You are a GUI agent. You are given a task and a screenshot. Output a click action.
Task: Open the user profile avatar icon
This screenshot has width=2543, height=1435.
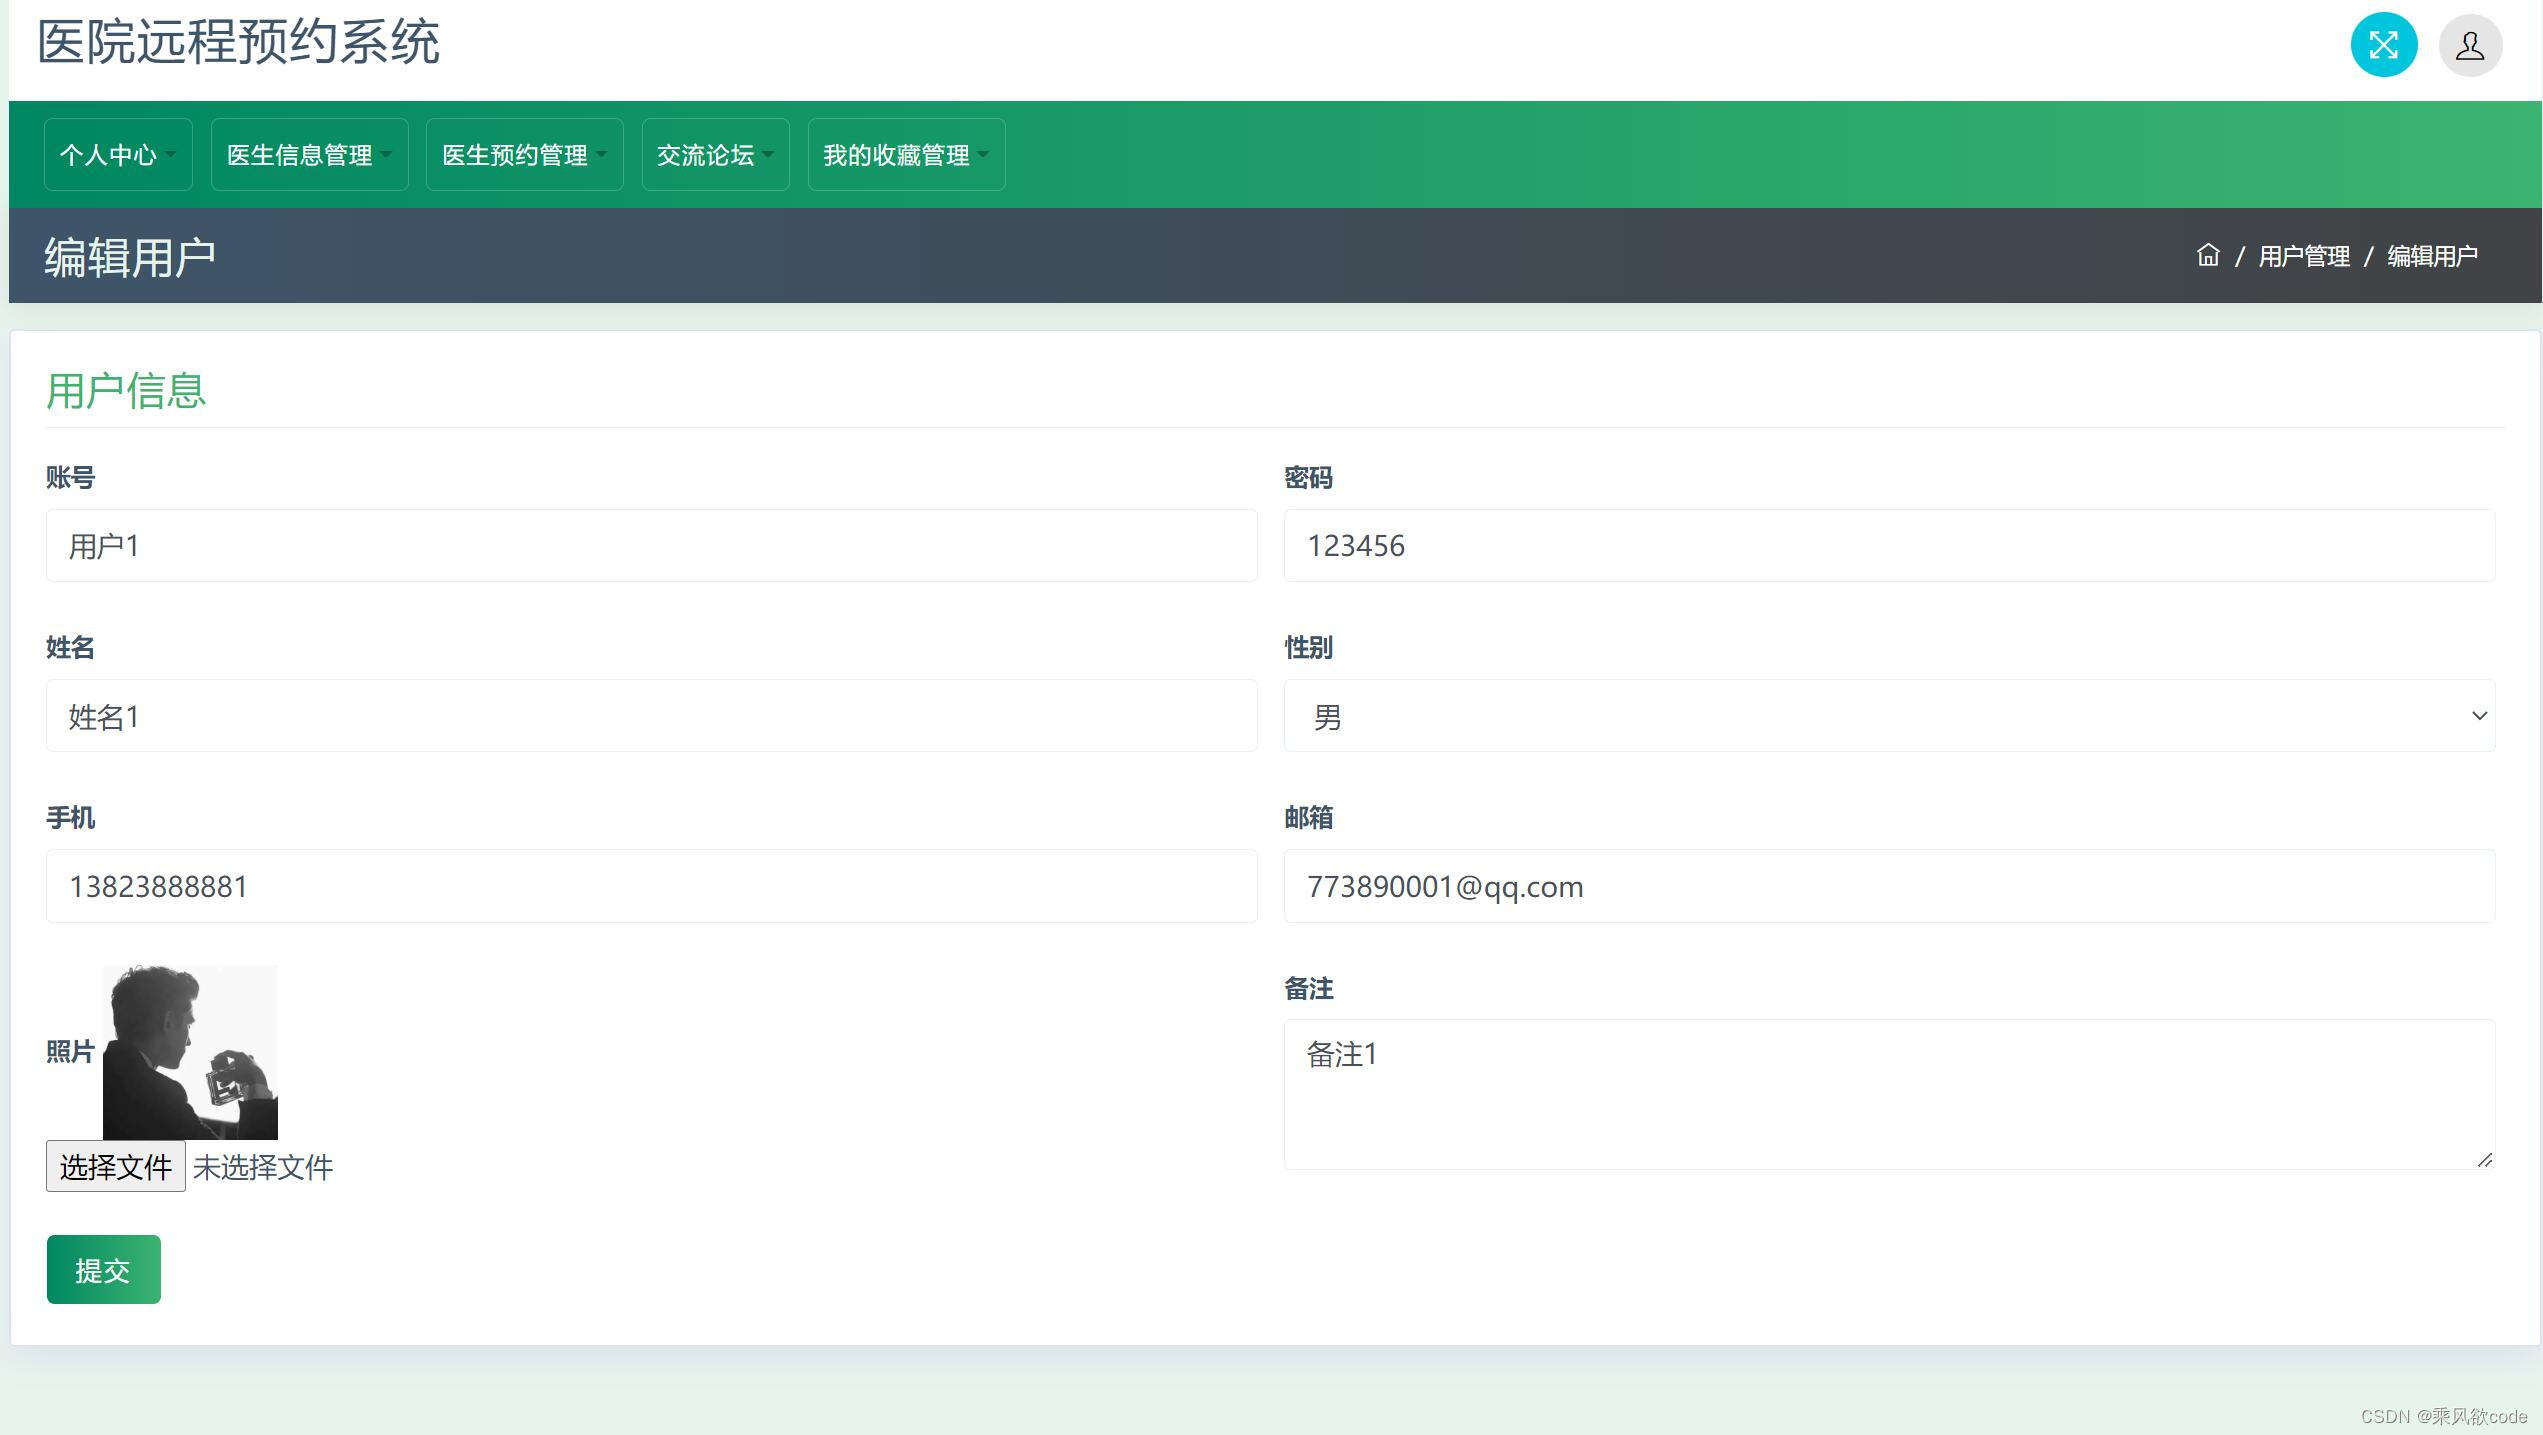click(x=2469, y=45)
